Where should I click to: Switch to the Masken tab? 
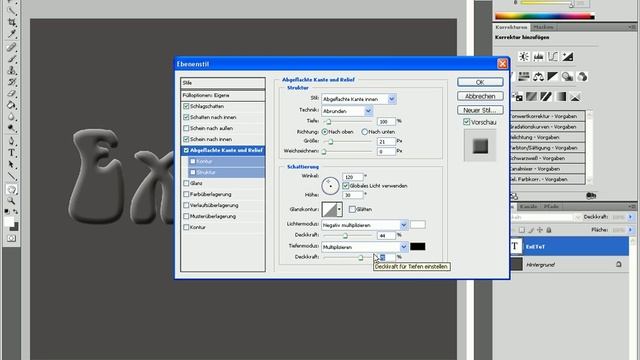click(x=543, y=27)
